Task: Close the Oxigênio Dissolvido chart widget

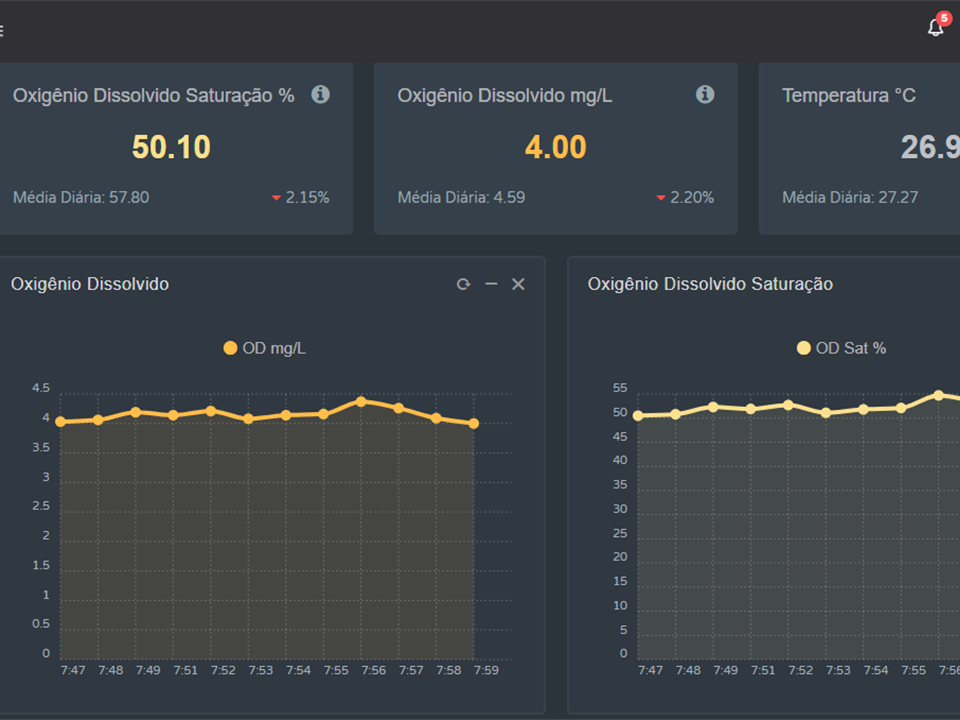Action: coord(518,284)
